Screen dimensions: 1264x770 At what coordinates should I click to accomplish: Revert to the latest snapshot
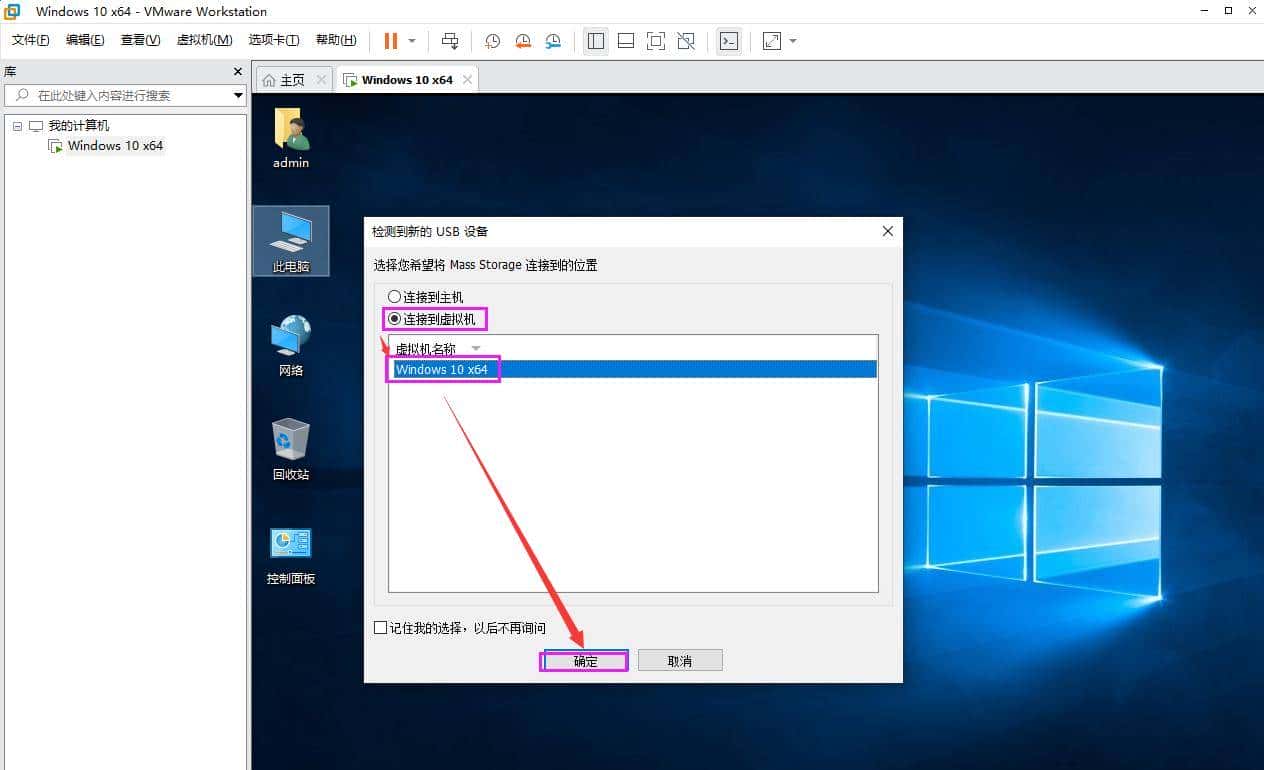point(522,41)
